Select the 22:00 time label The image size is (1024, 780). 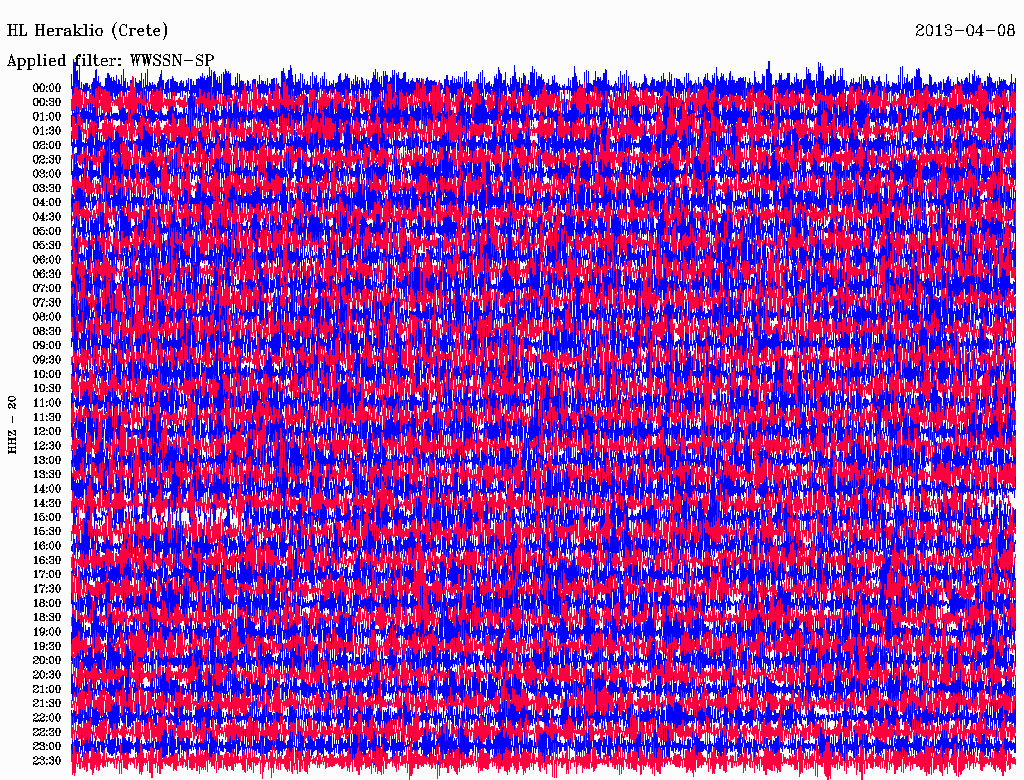pos(46,717)
